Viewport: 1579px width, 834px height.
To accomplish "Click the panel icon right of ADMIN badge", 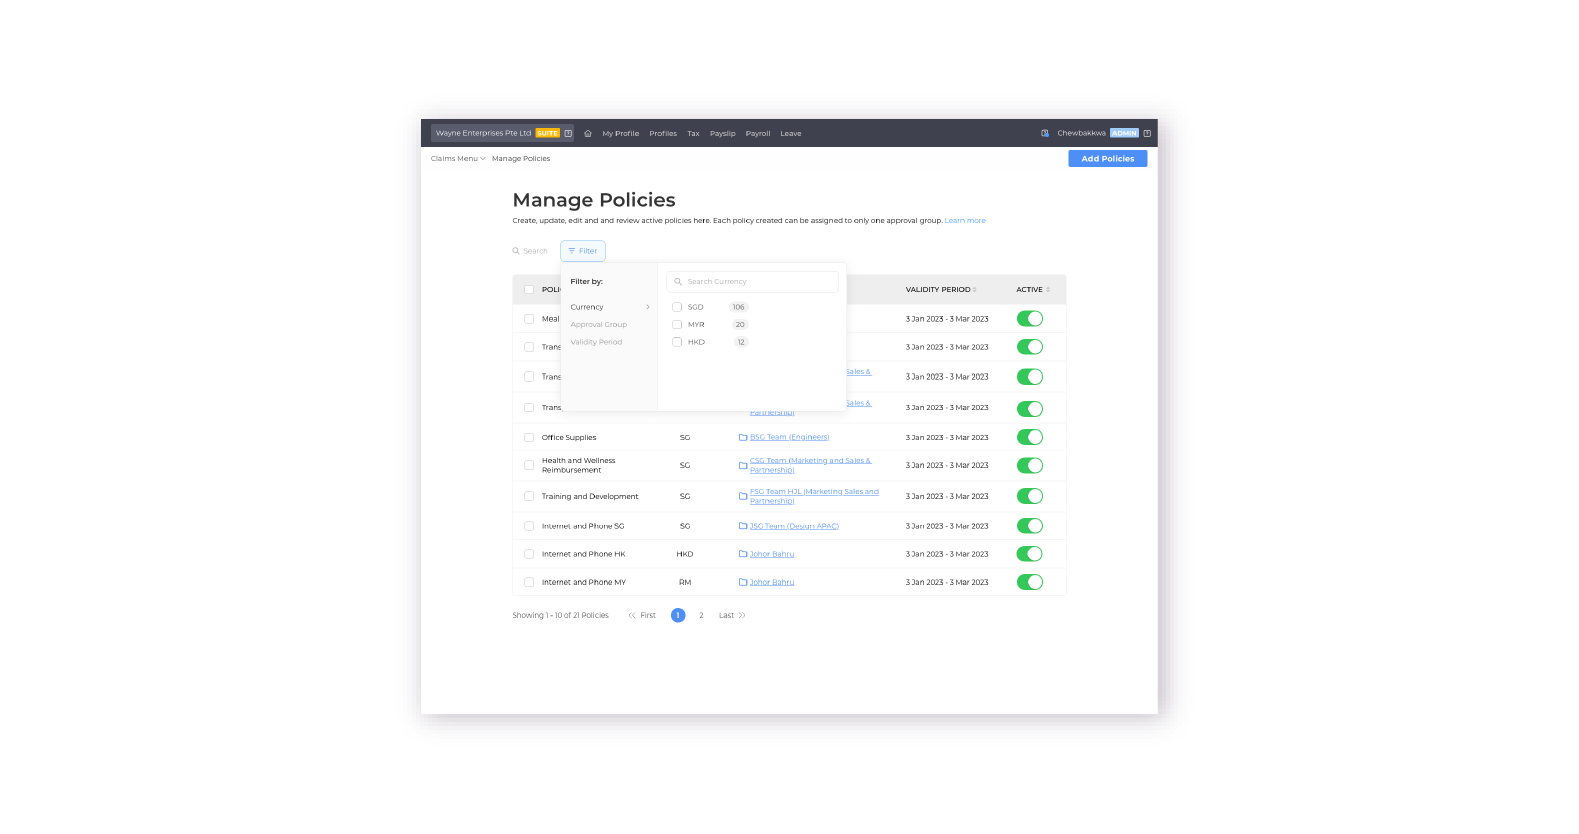I will click(x=1147, y=133).
